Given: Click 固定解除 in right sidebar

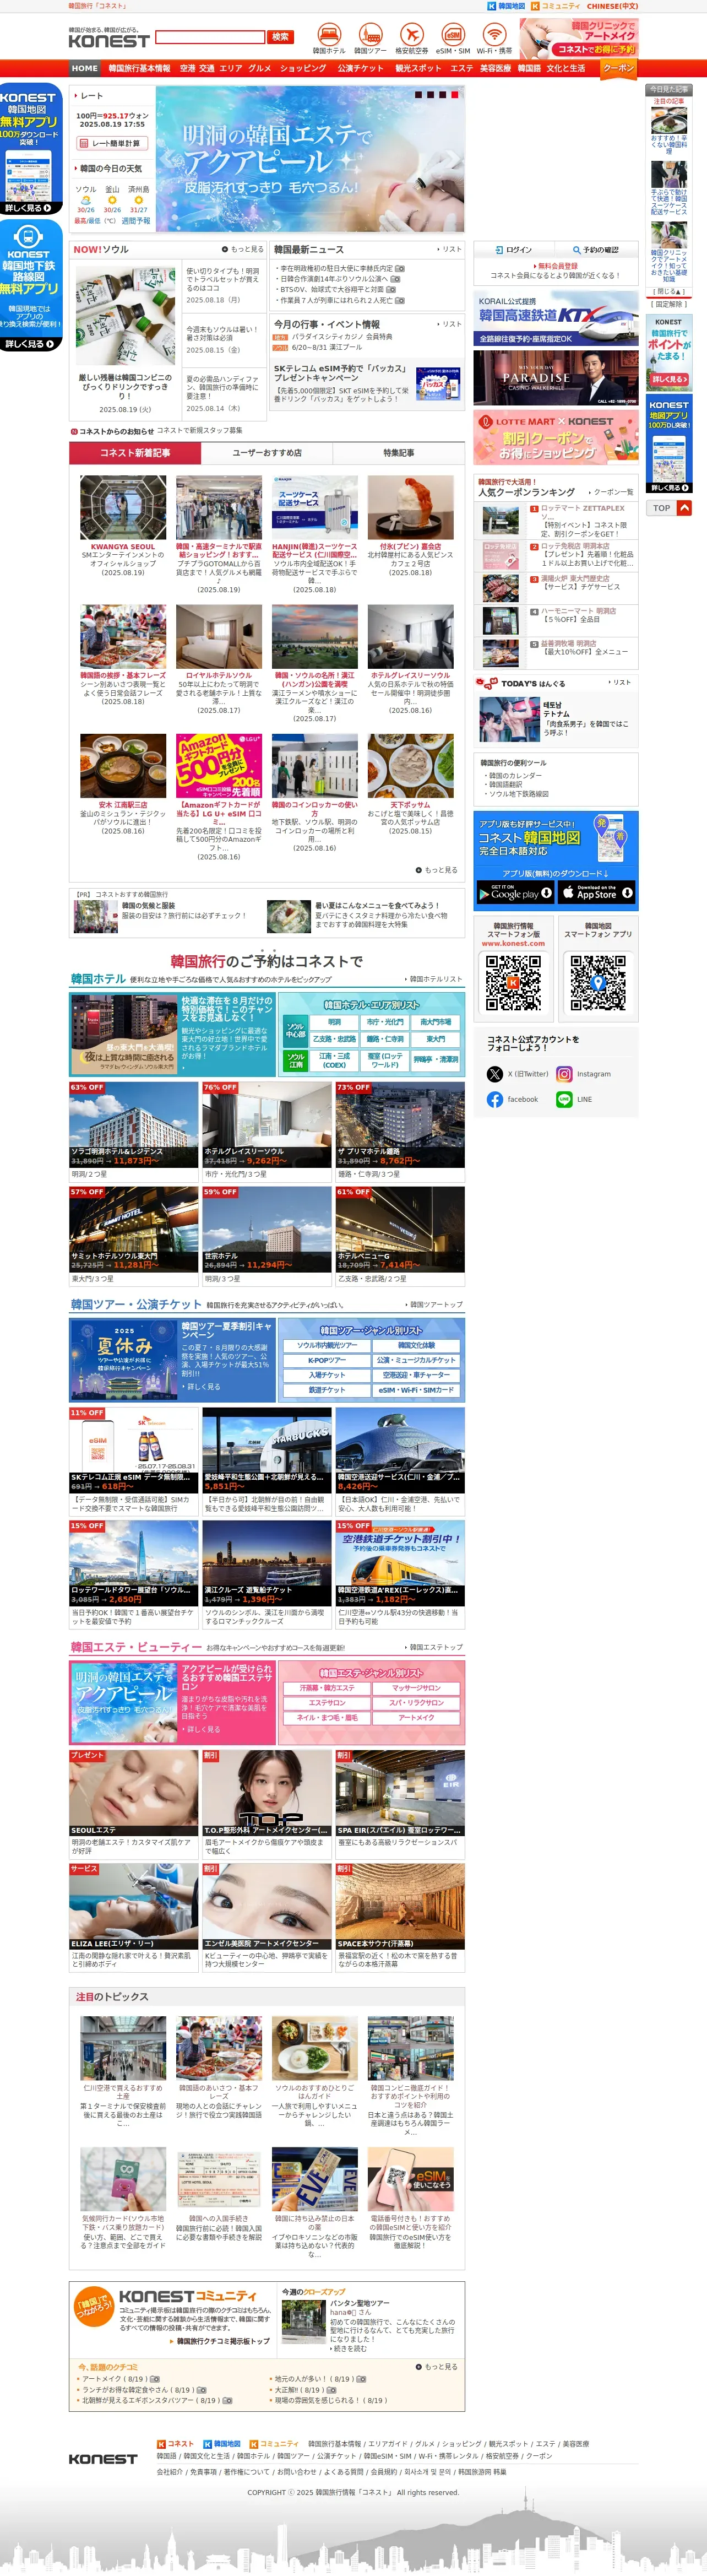Looking at the screenshot, I should (x=669, y=304).
